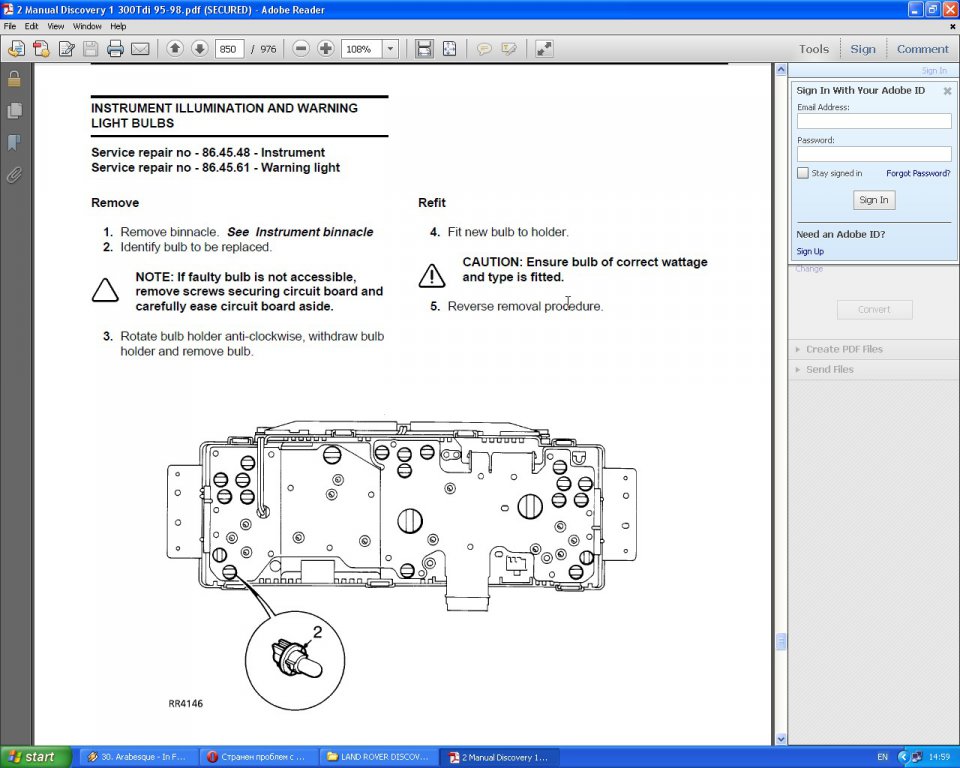
Task: Toggle the Stay signed in checkbox
Action: [x=803, y=173]
